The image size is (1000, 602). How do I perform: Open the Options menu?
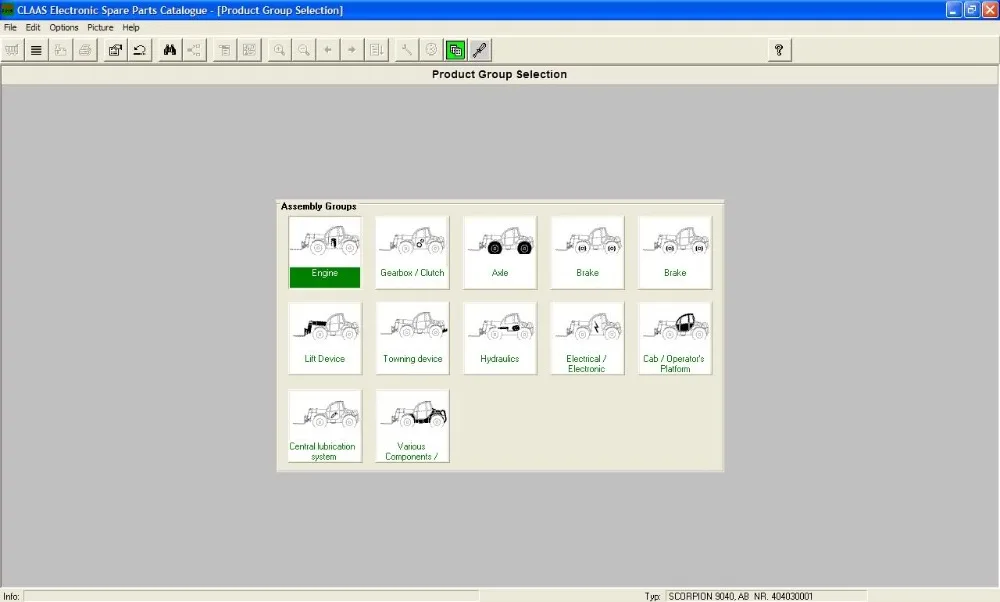pyautogui.click(x=64, y=27)
